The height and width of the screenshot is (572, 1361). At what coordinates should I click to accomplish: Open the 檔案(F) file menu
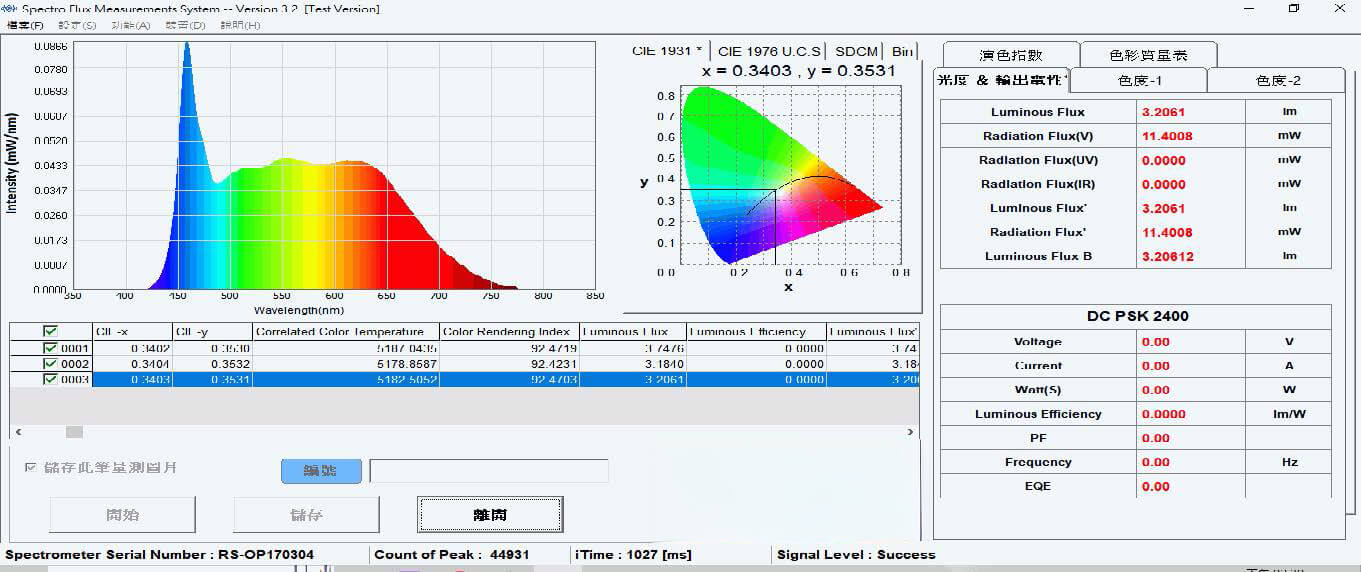pyautogui.click(x=25, y=25)
